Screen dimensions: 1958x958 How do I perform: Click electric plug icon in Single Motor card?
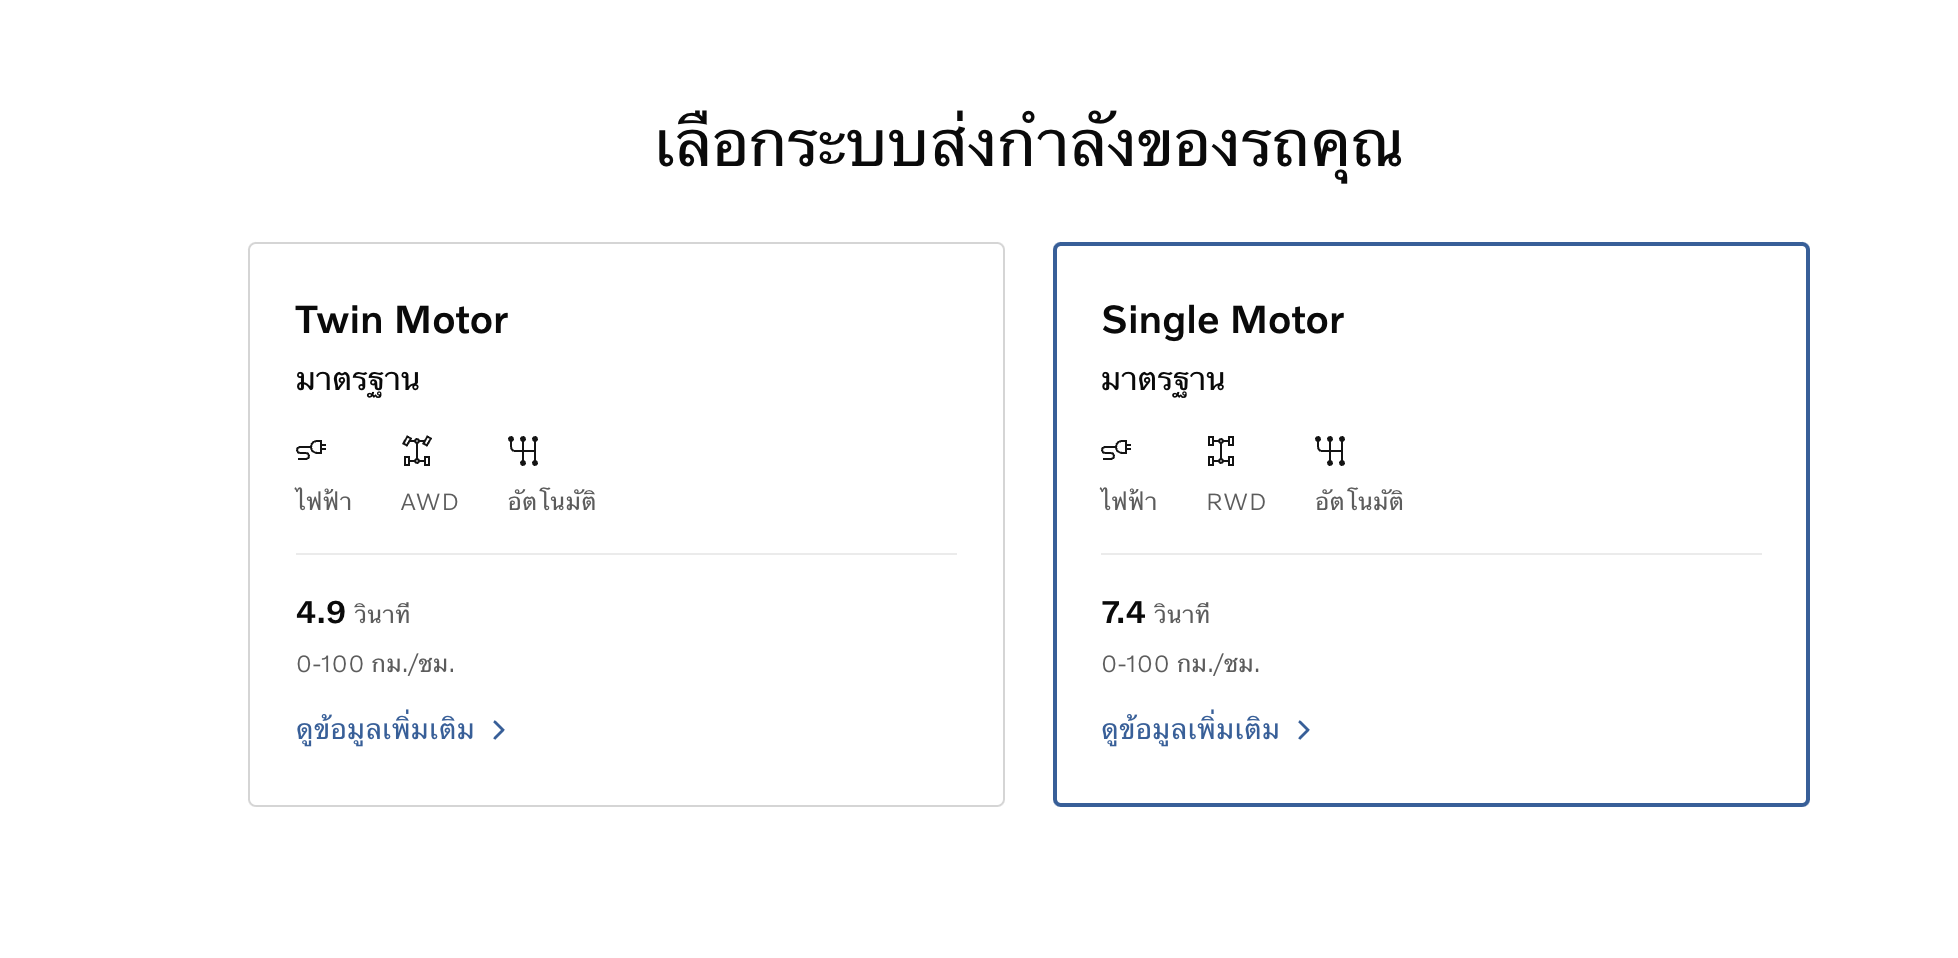coord(1116,450)
